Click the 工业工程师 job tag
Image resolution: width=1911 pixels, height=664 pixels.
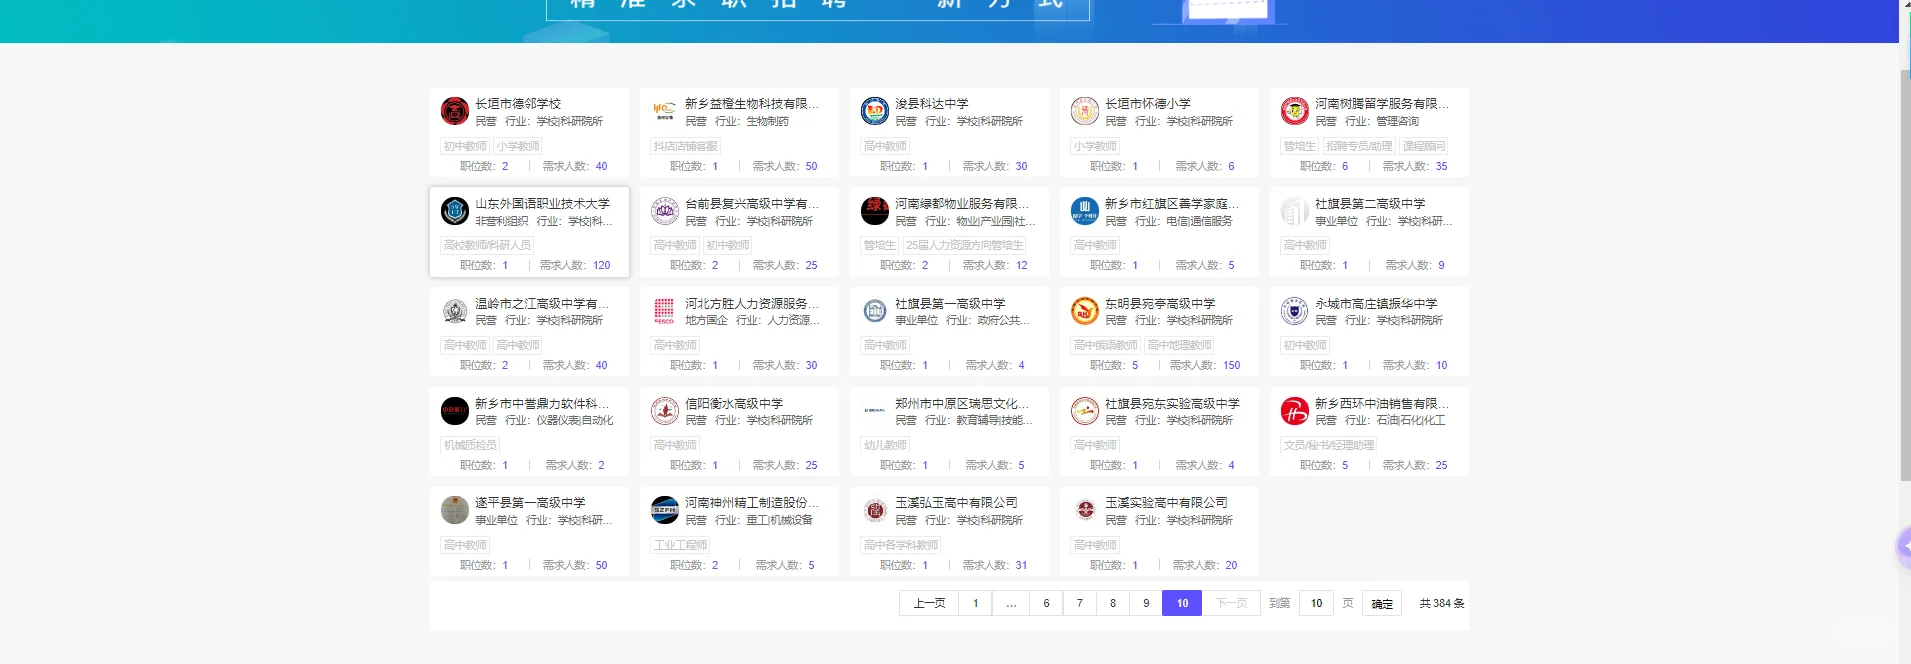pyautogui.click(x=680, y=545)
